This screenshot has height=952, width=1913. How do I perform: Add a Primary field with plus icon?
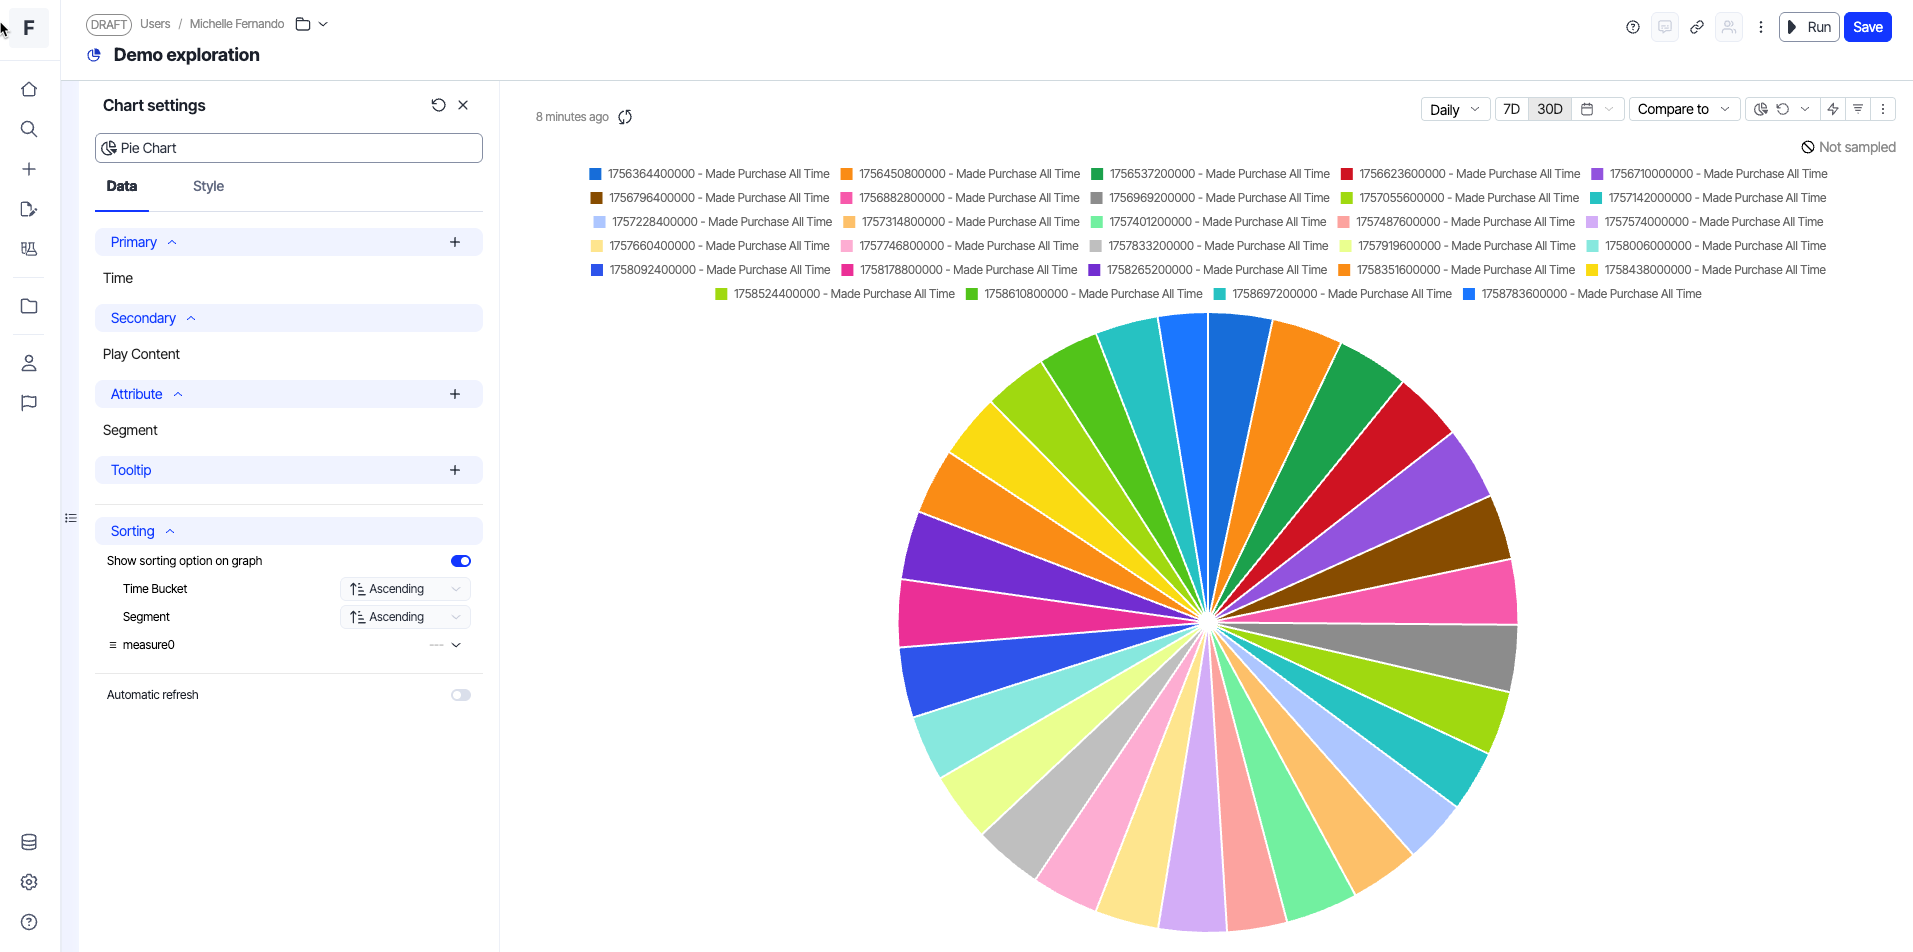455,242
